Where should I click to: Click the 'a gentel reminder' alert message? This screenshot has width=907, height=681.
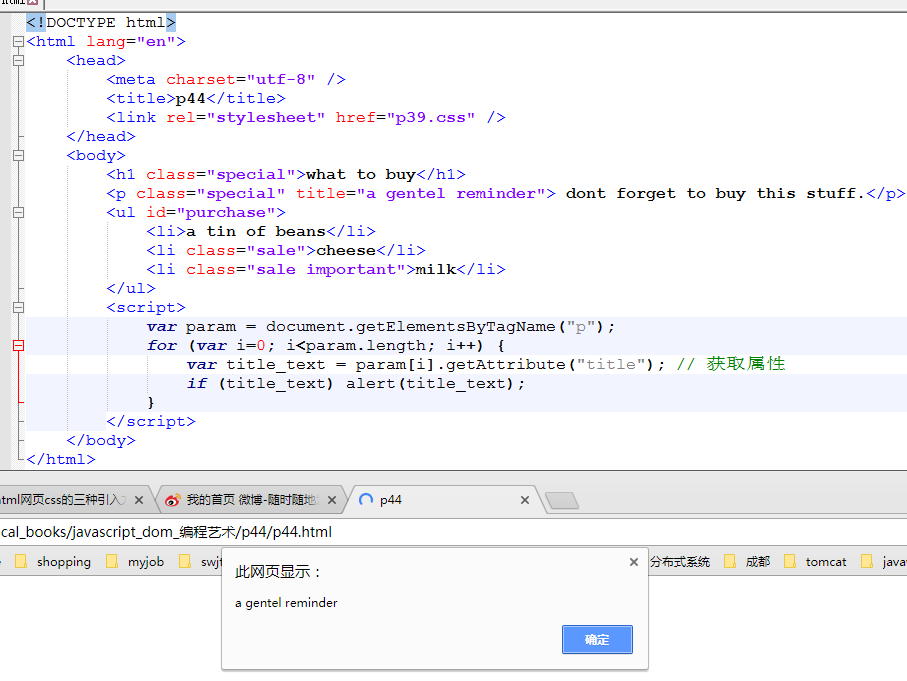pos(286,603)
